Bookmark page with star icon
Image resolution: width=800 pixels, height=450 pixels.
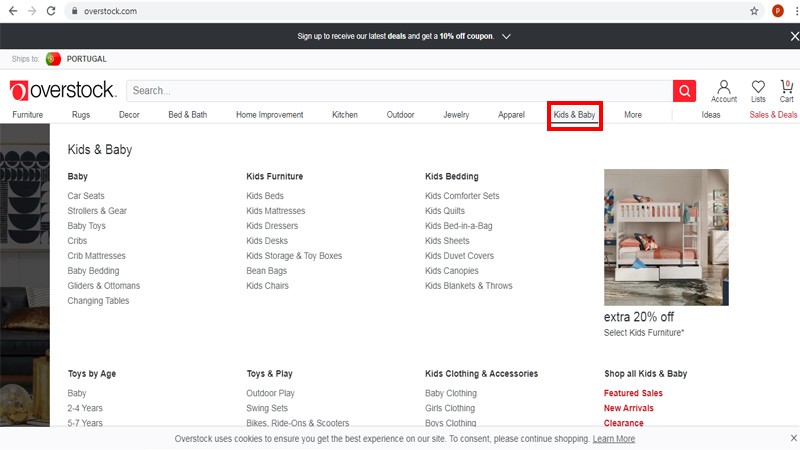click(x=754, y=11)
